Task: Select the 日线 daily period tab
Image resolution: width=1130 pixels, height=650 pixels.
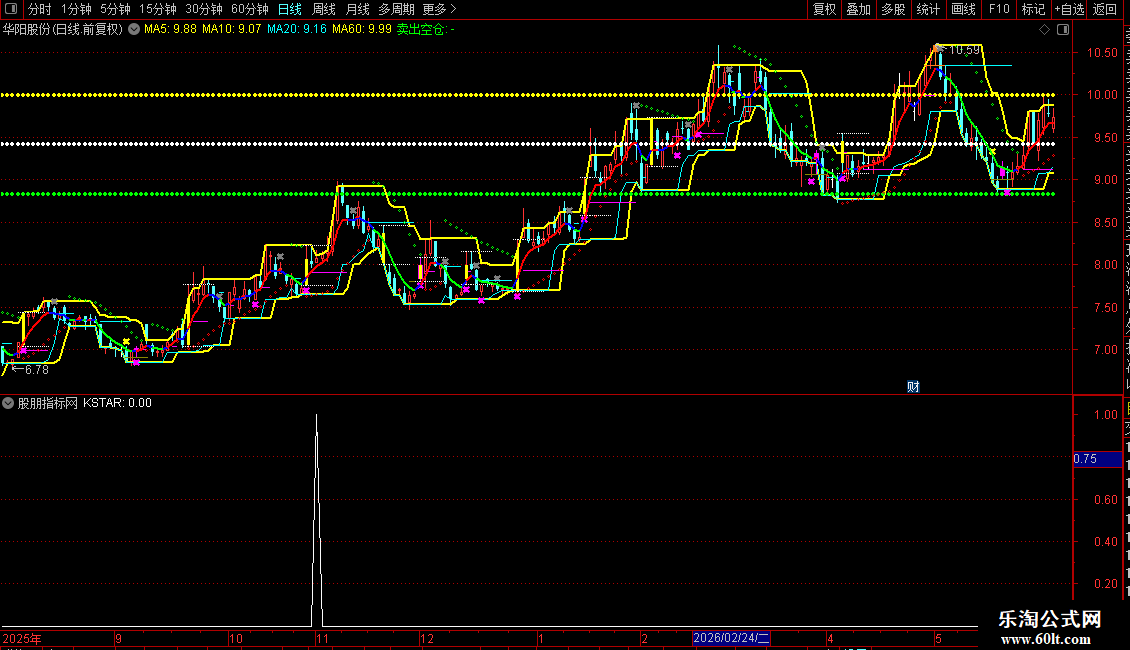Action: (290, 9)
